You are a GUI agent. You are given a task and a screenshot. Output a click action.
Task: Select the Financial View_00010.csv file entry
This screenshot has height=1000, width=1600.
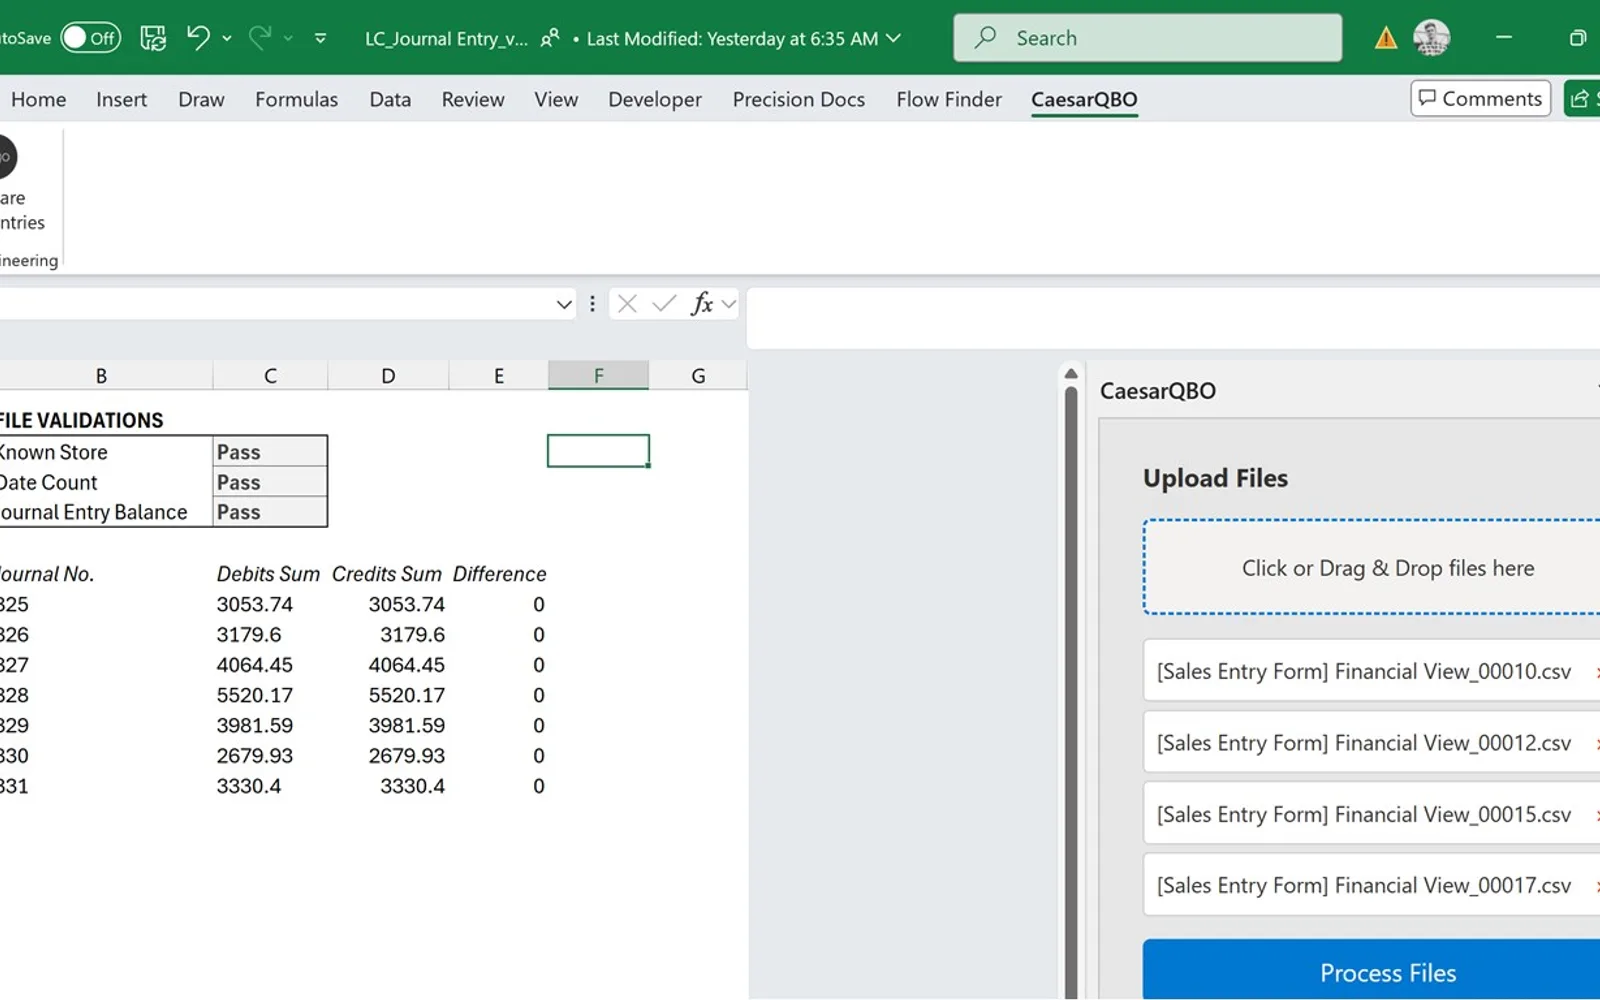[x=1371, y=671]
